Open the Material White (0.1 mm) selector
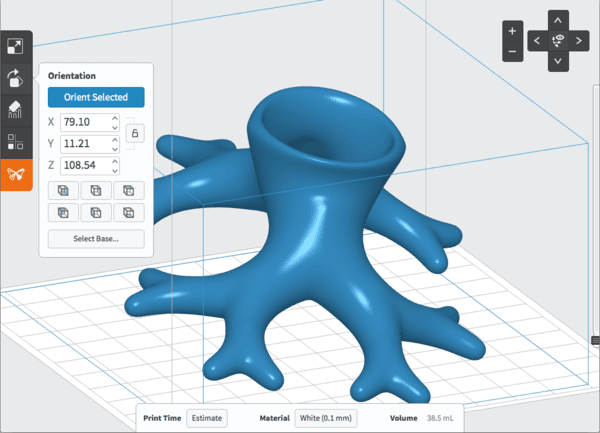The height and width of the screenshot is (433, 600). [325, 417]
